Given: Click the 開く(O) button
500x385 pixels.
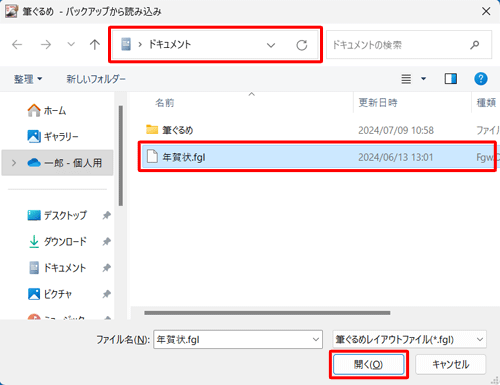Looking at the screenshot, I should click(369, 364).
